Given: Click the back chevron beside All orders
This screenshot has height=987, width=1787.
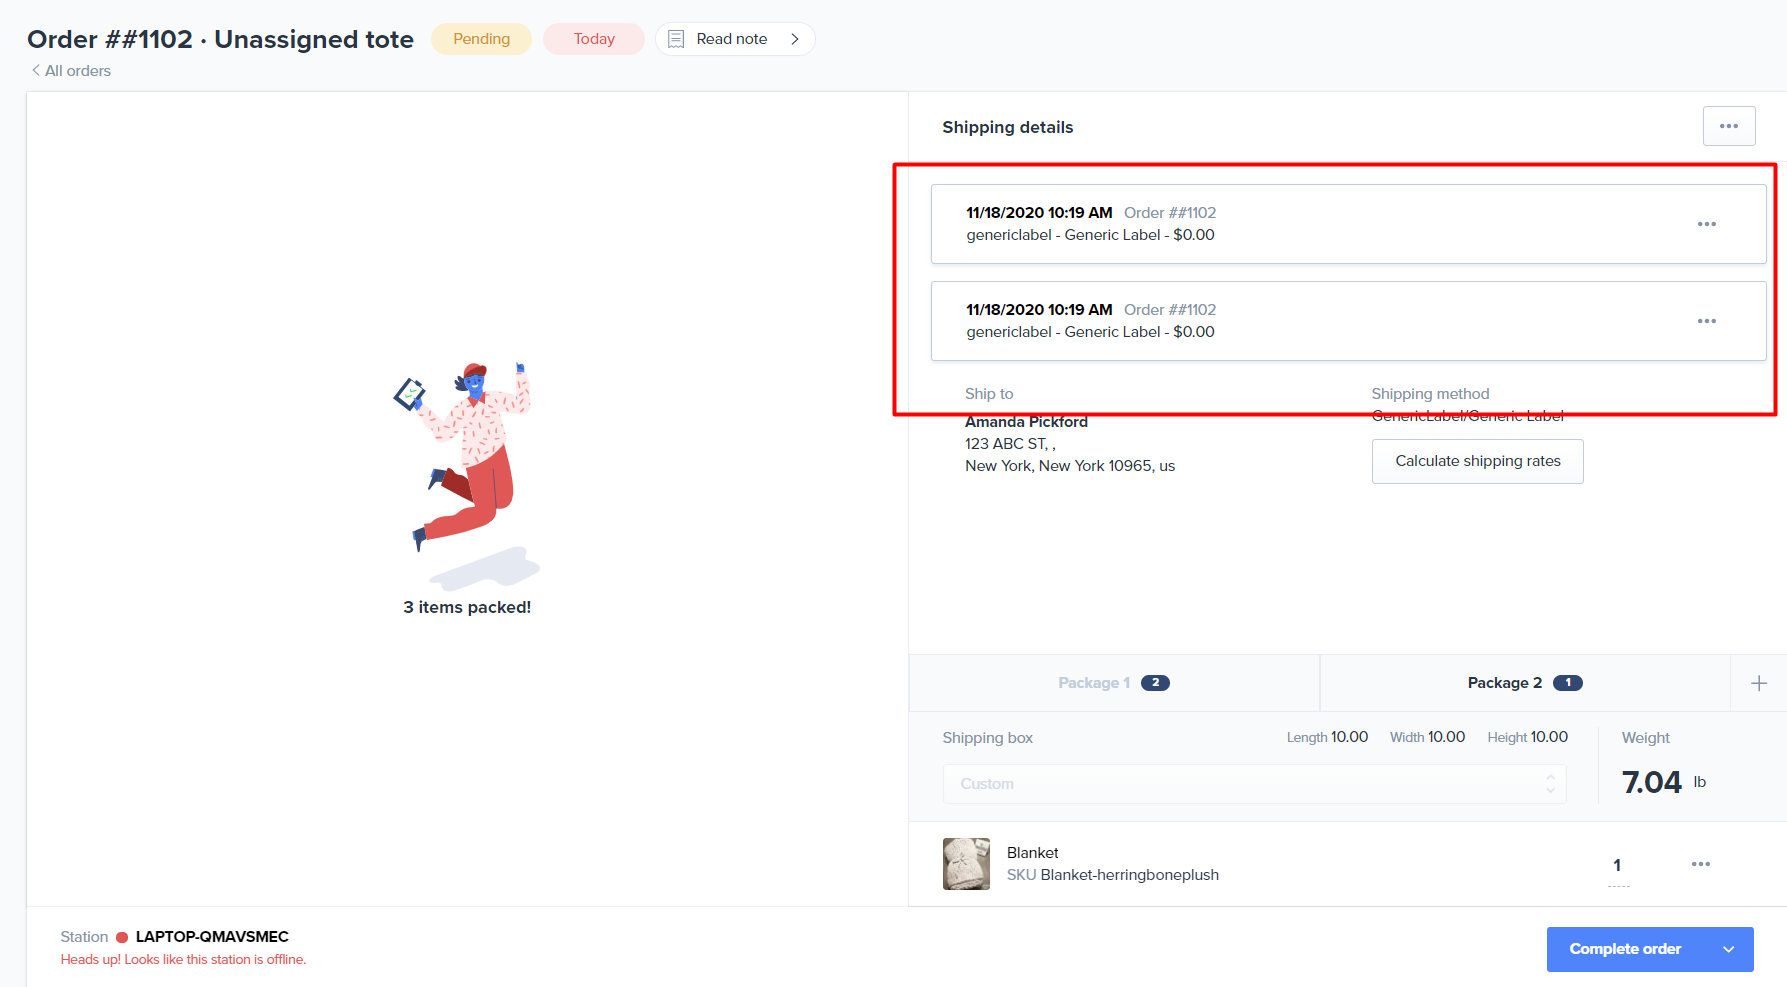Looking at the screenshot, I should 36,70.
